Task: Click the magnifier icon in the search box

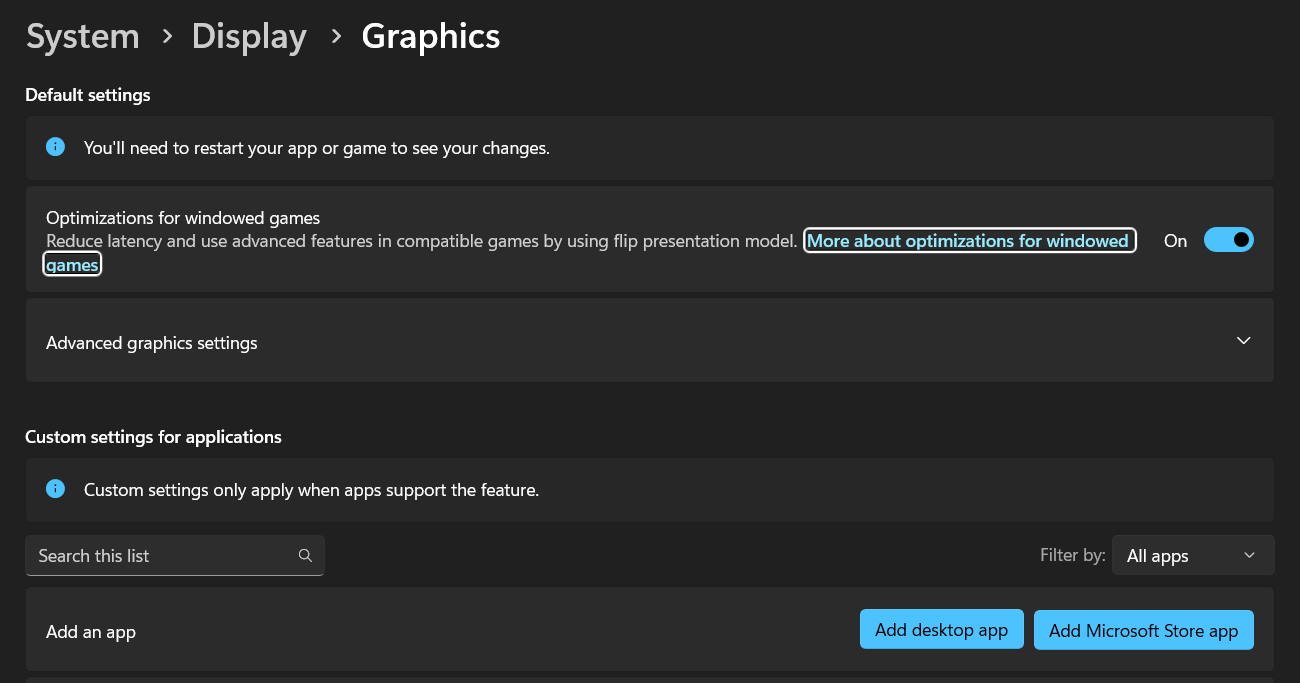Action: [305, 556]
